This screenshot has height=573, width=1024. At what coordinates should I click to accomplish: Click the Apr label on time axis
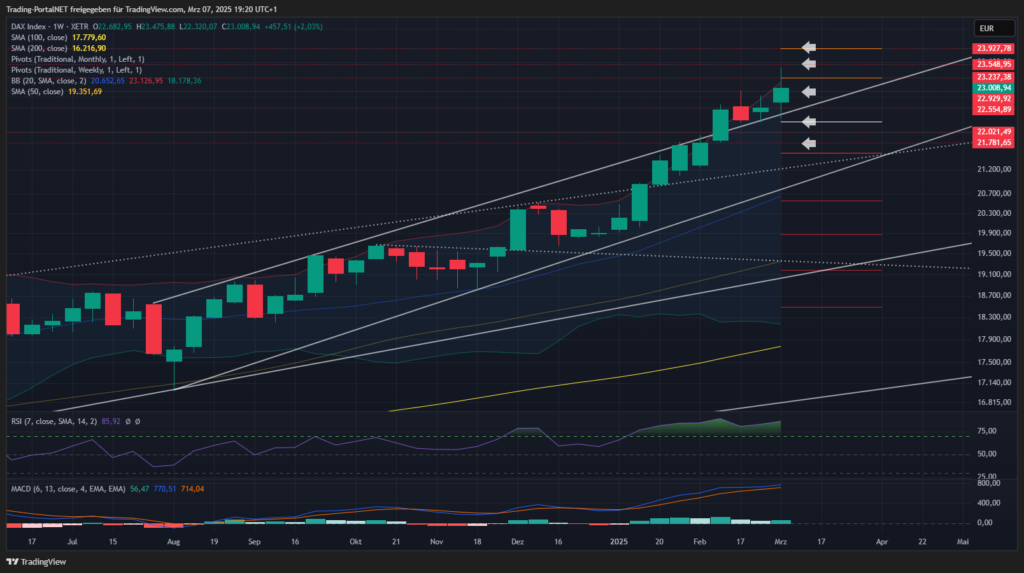882,542
